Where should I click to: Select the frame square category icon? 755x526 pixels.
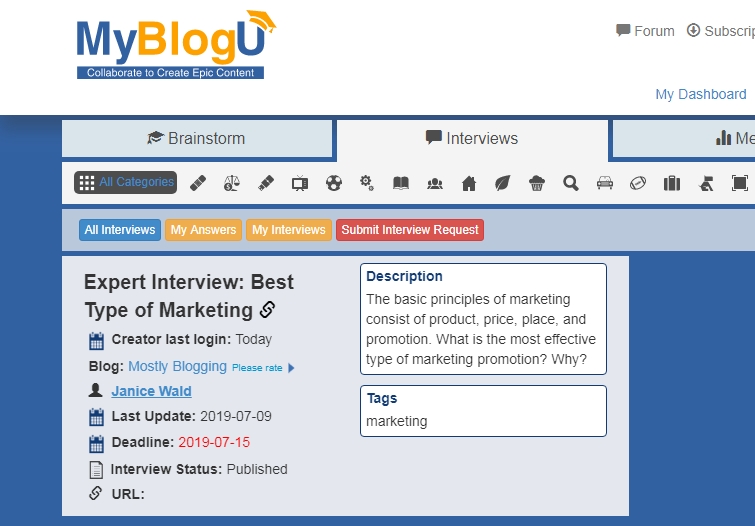click(740, 183)
